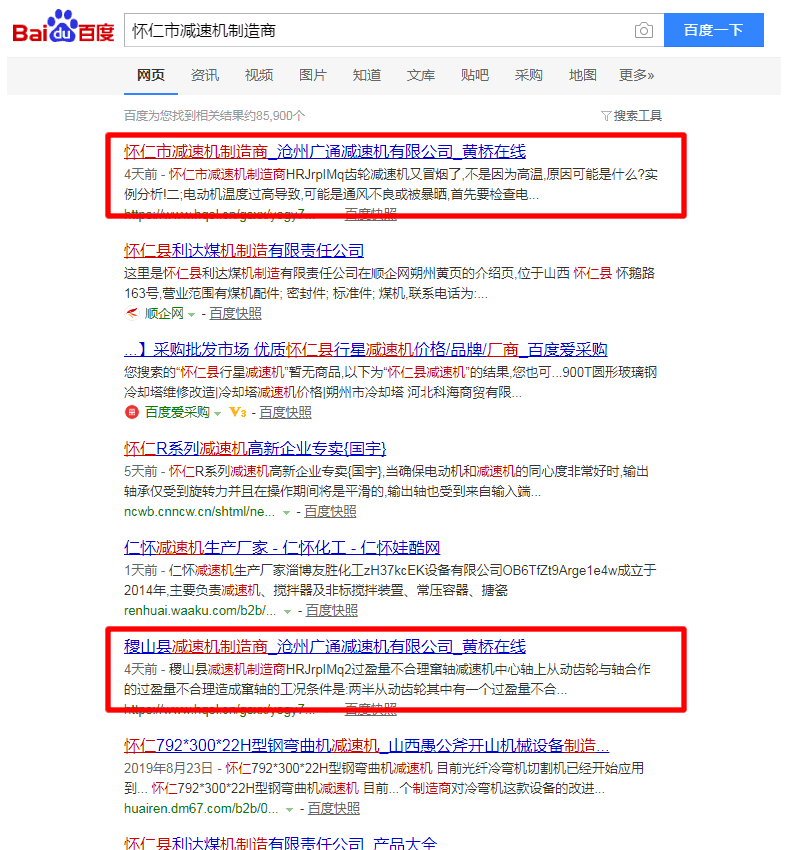Screen dimensions: 788x850
Task: Open result 仁怀减速机生产厂家 - 仁怀化工
Action: point(282,548)
